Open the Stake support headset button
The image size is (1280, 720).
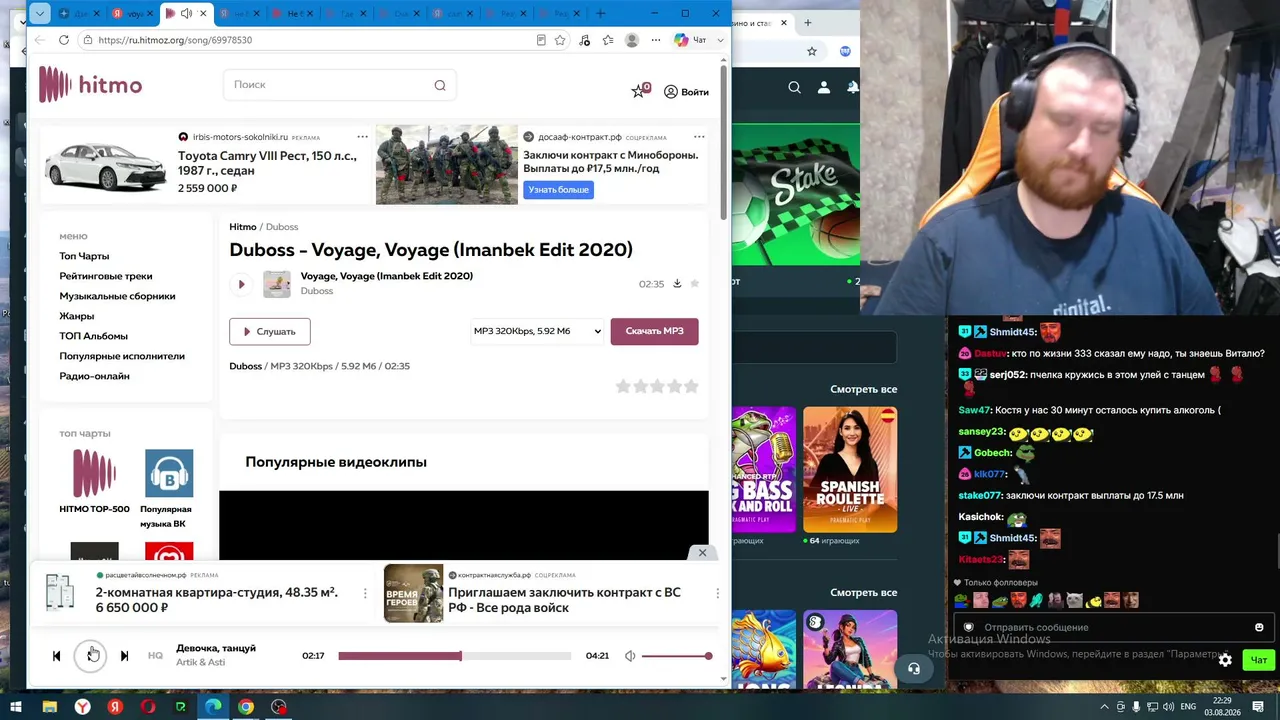pos(913,669)
